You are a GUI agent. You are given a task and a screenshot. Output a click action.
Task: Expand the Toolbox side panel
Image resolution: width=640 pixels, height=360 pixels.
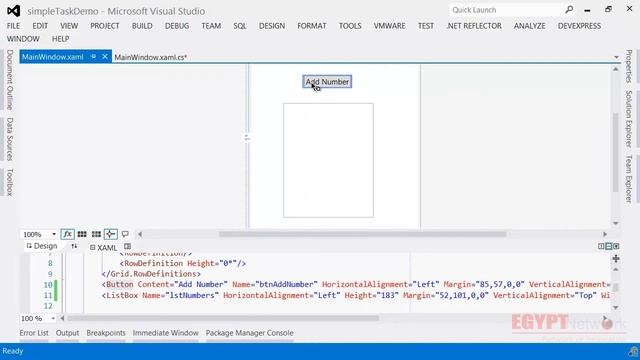pos(10,182)
